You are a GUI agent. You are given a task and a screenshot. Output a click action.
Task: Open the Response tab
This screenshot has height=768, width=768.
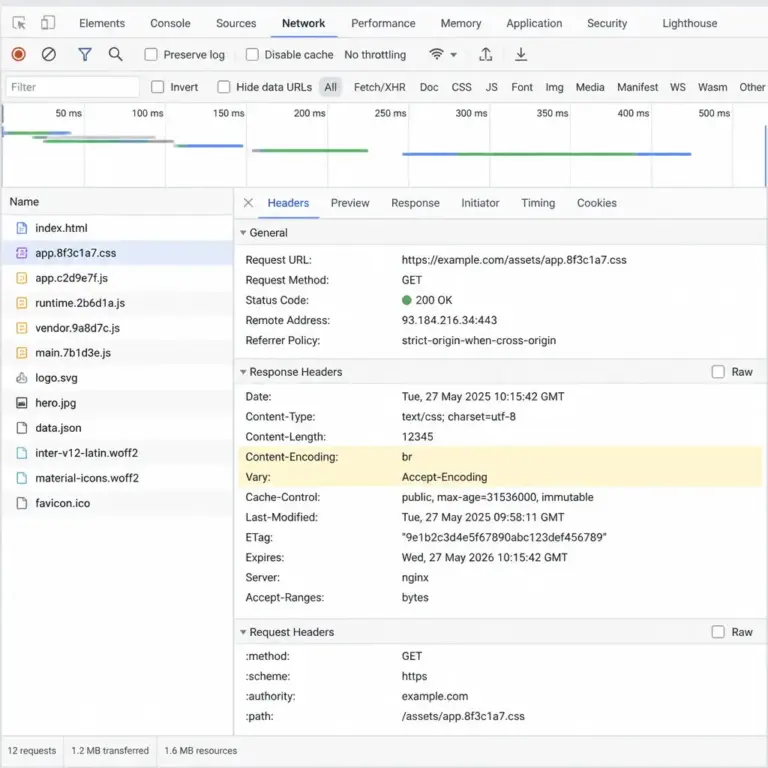click(415, 203)
